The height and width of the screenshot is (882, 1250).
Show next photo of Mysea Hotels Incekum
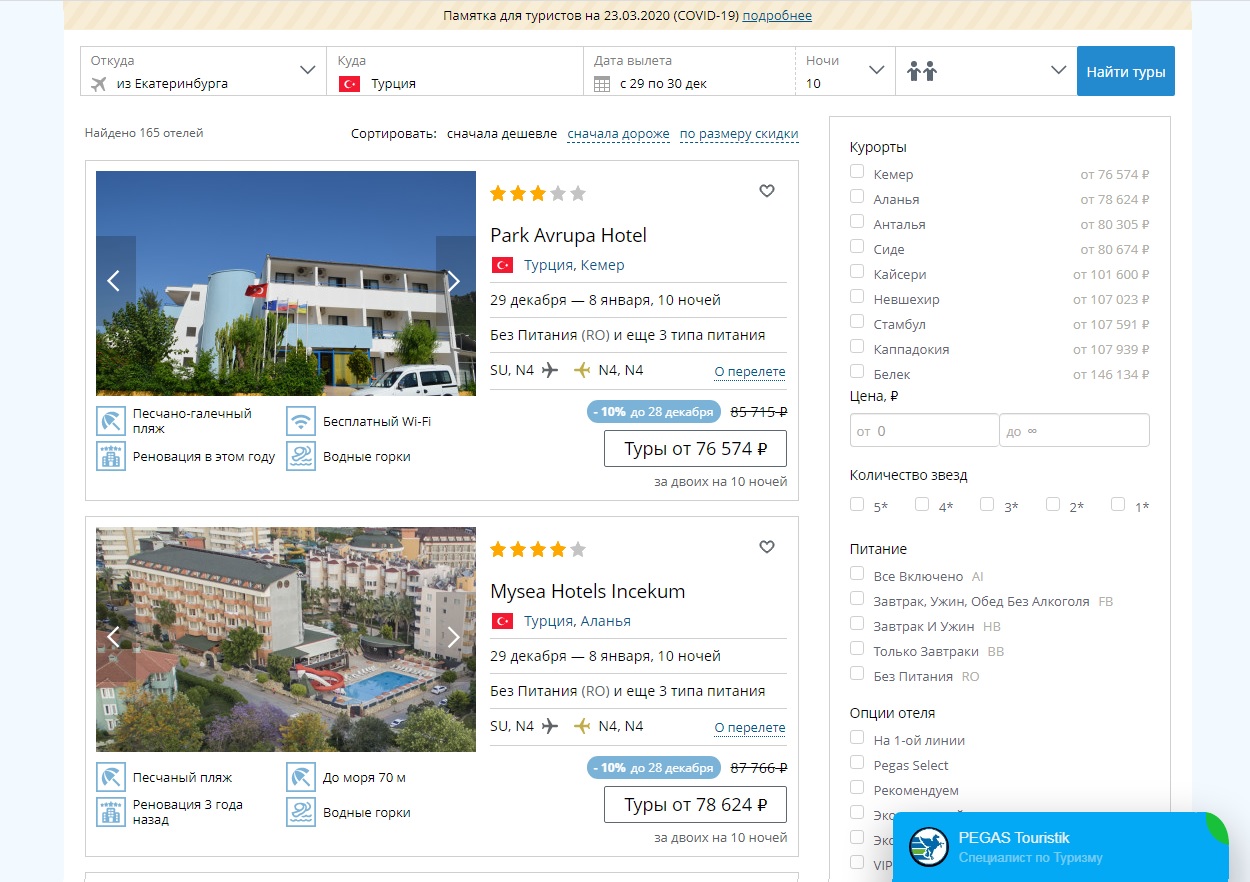tap(455, 637)
